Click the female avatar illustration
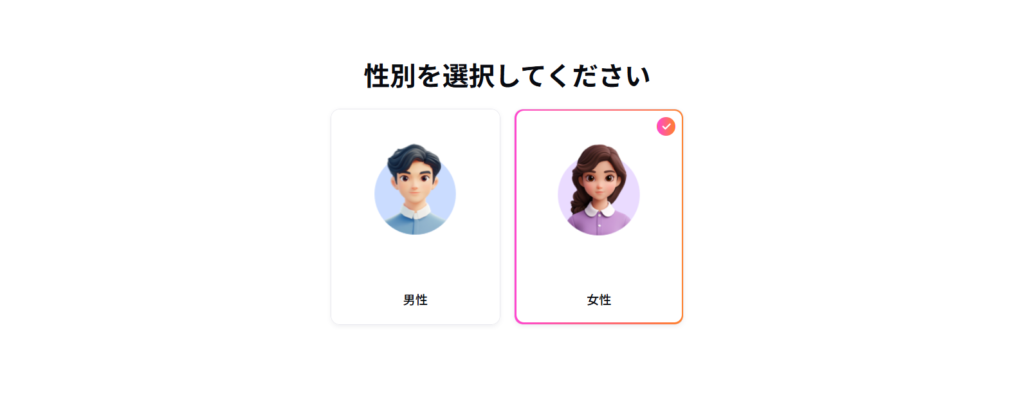The height and width of the screenshot is (415, 1024). pos(598,190)
